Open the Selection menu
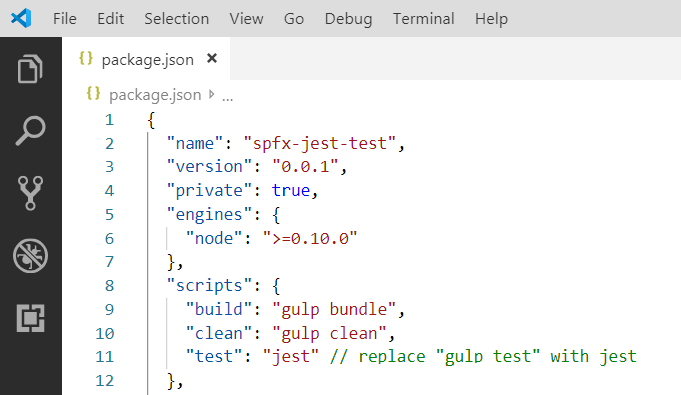Image resolution: width=681 pixels, height=395 pixels. click(x=176, y=19)
